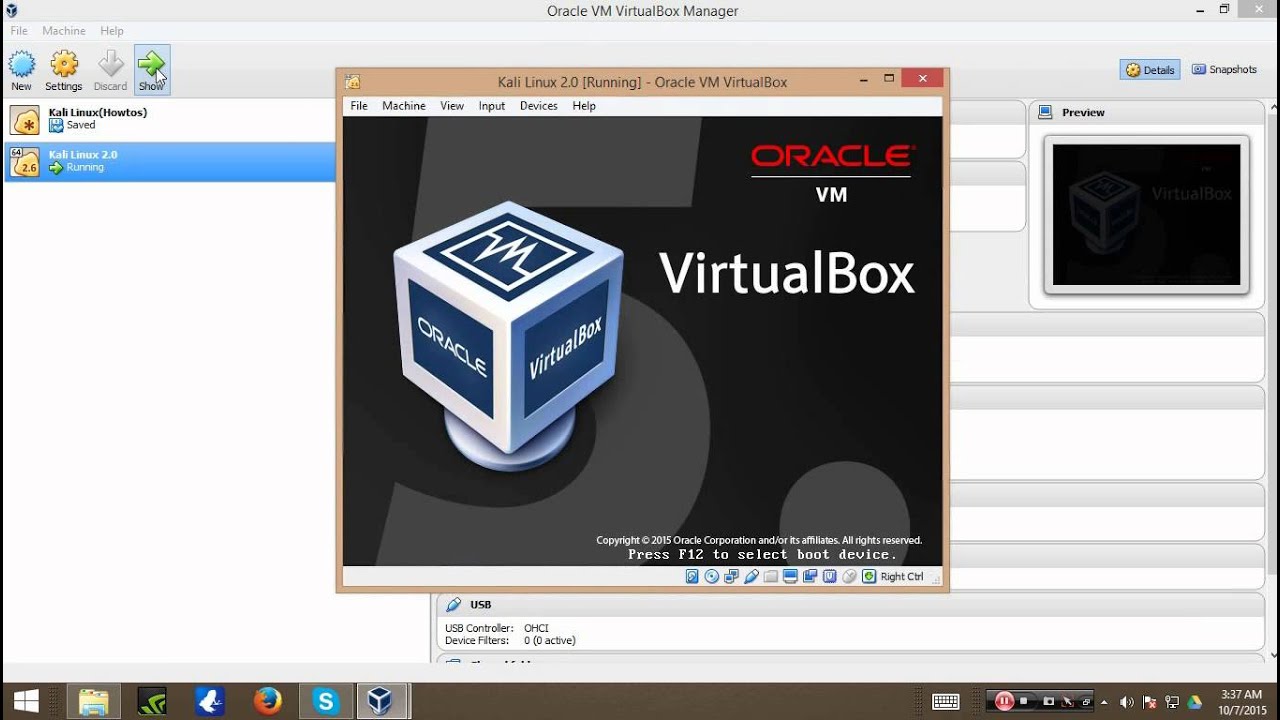The image size is (1280, 720).
Task: Launch Firefox from the taskbar
Action: 267,702
